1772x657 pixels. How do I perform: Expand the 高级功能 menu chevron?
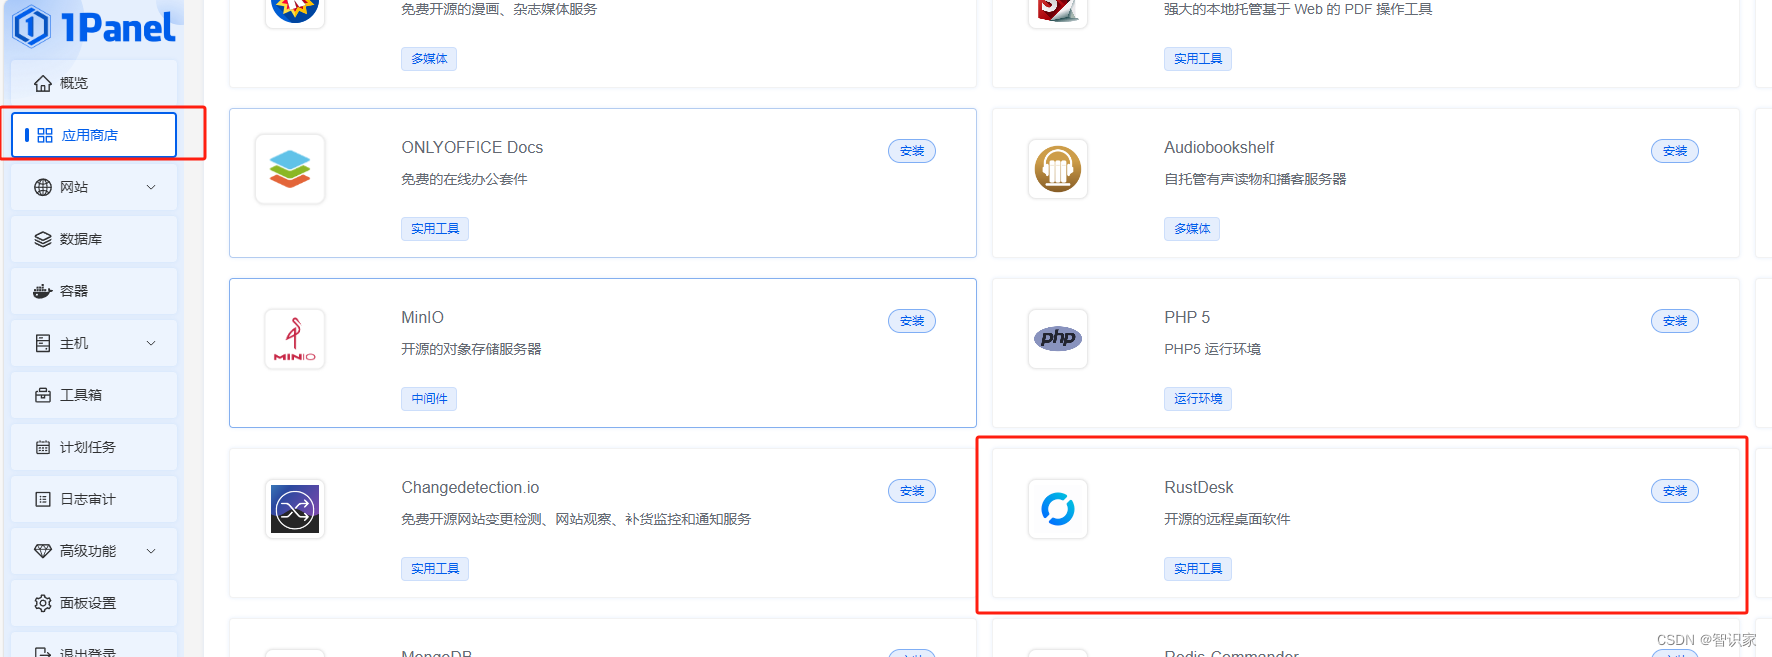[x=151, y=551]
